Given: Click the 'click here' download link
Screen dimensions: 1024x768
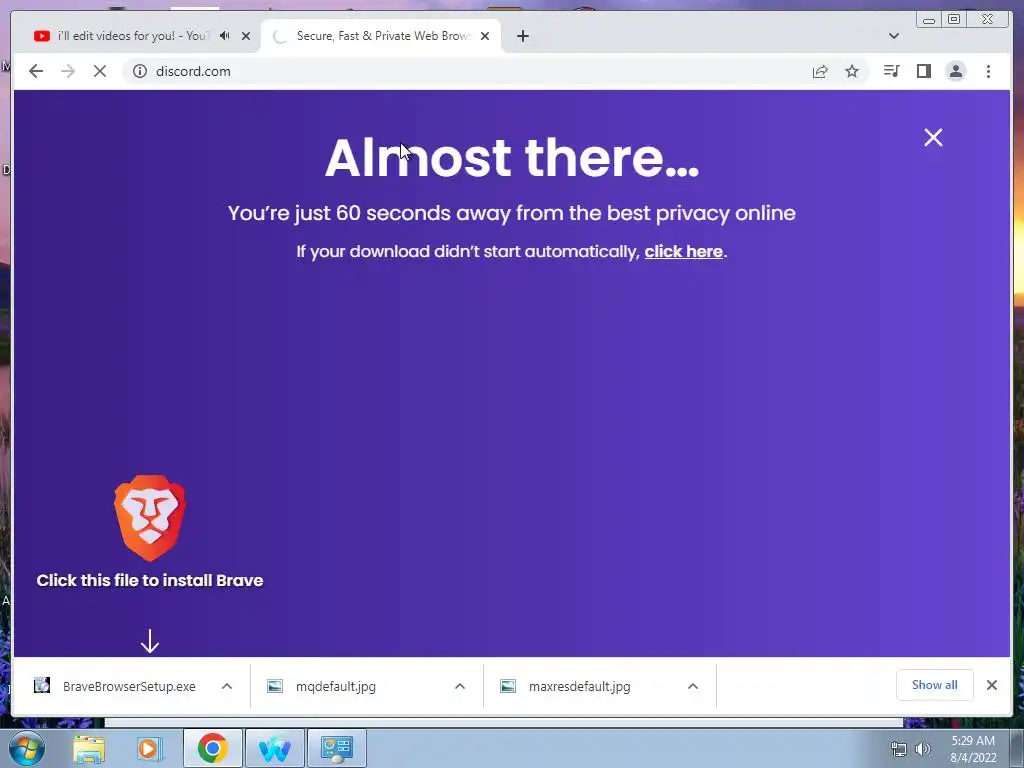Looking at the screenshot, I should pos(684,251).
